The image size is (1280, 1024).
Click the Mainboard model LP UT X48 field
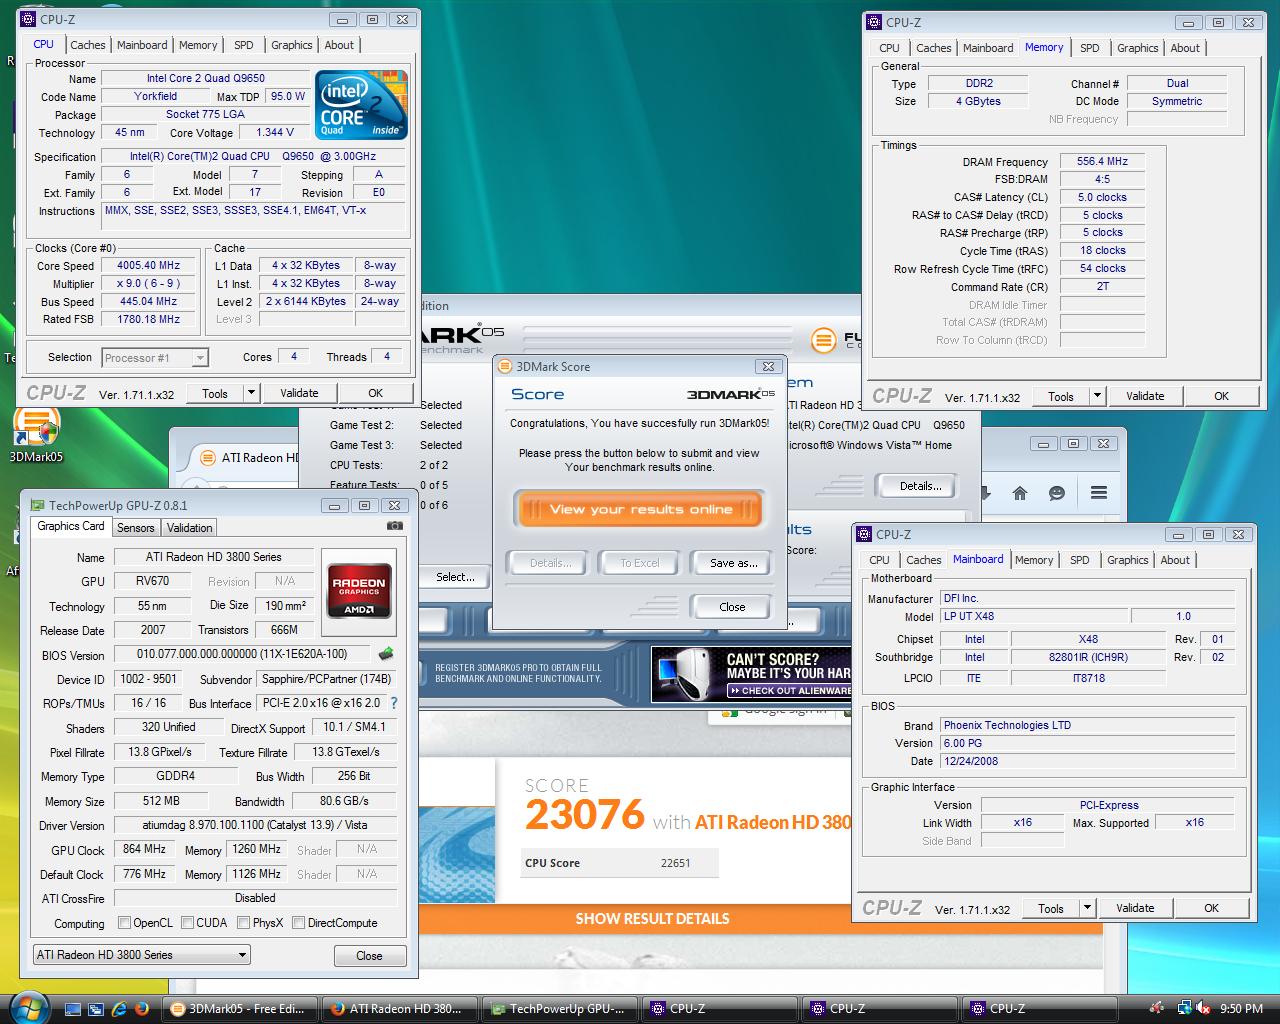1034,616
